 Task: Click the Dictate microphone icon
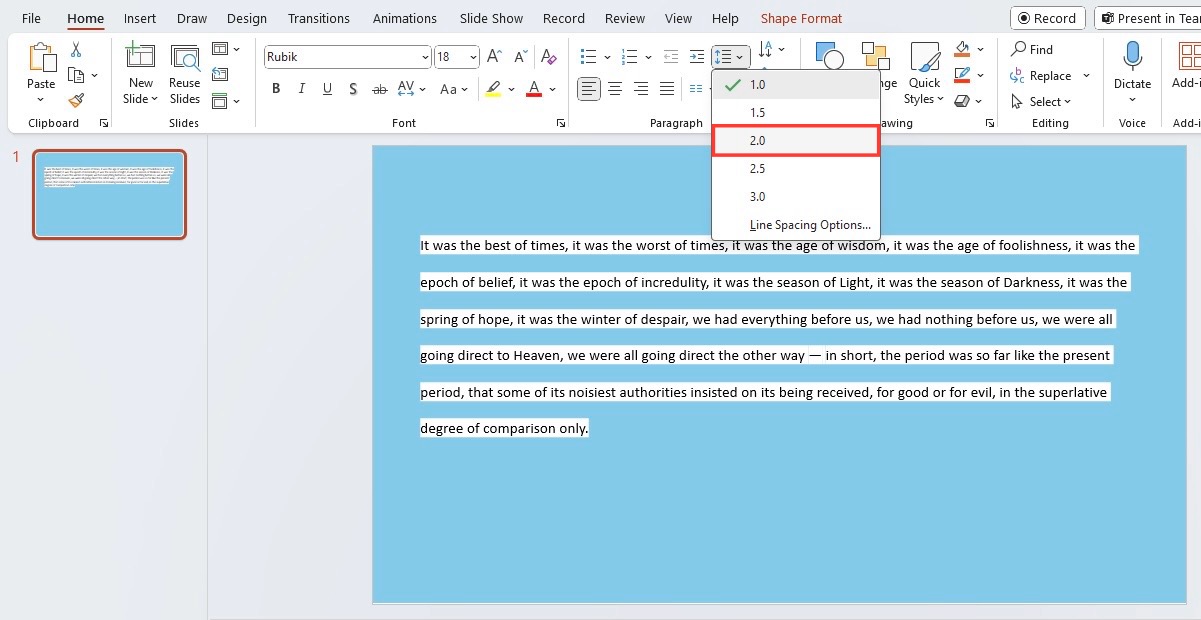click(x=1132, y=58)
